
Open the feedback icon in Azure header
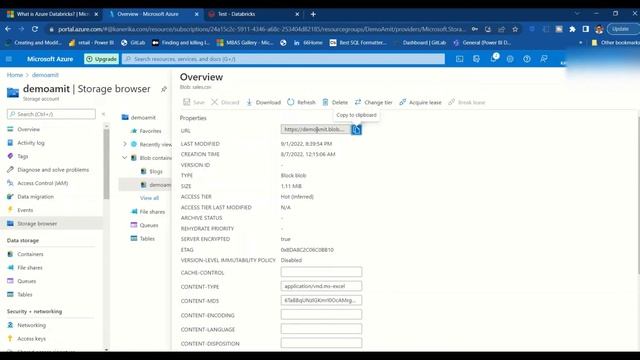544,59
